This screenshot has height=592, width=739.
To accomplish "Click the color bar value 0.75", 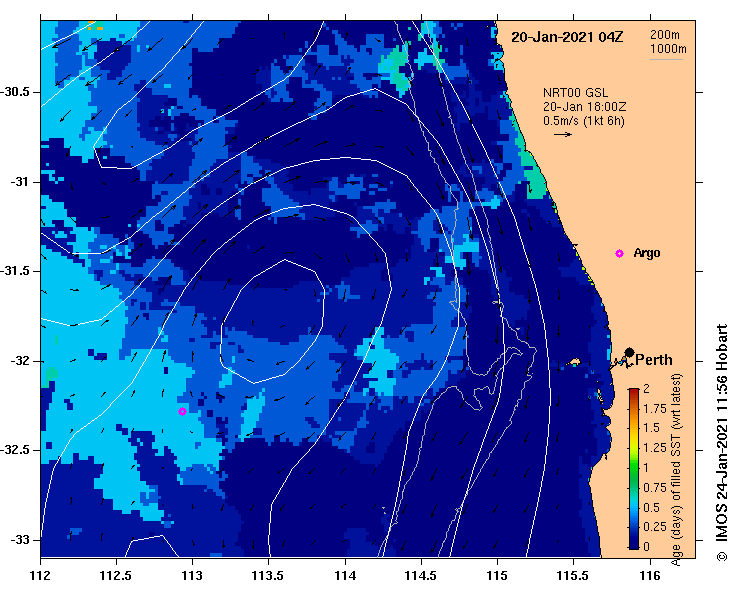I will pos(655,488).
